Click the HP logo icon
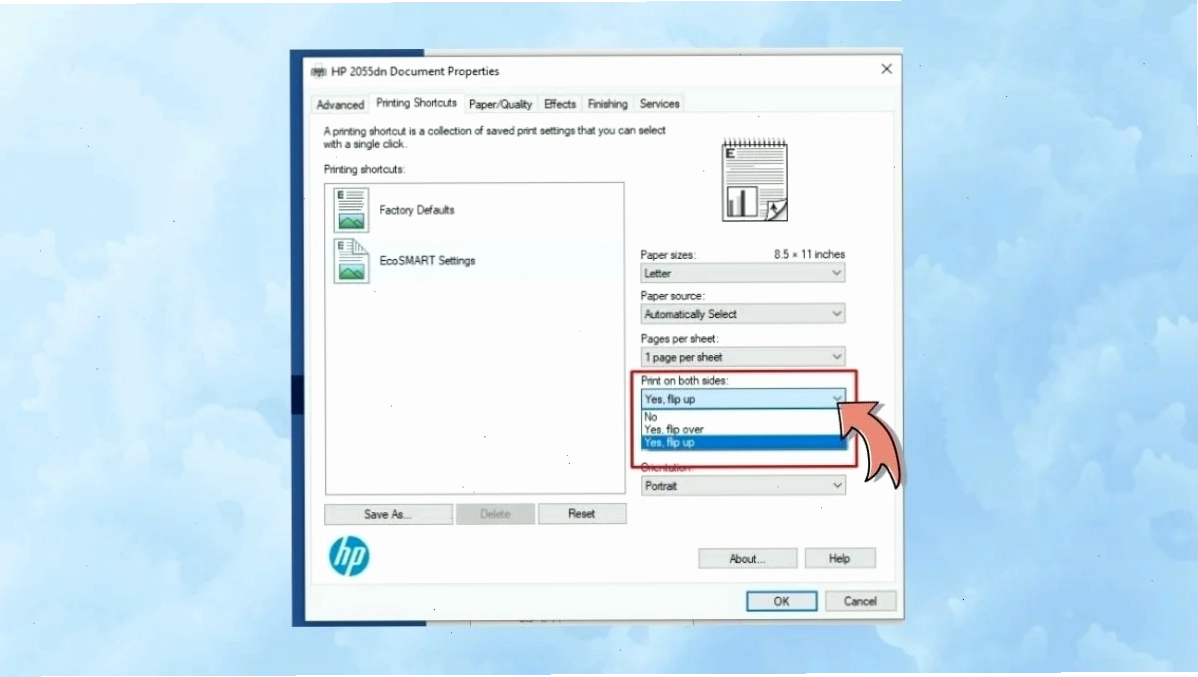 point(349,556)
